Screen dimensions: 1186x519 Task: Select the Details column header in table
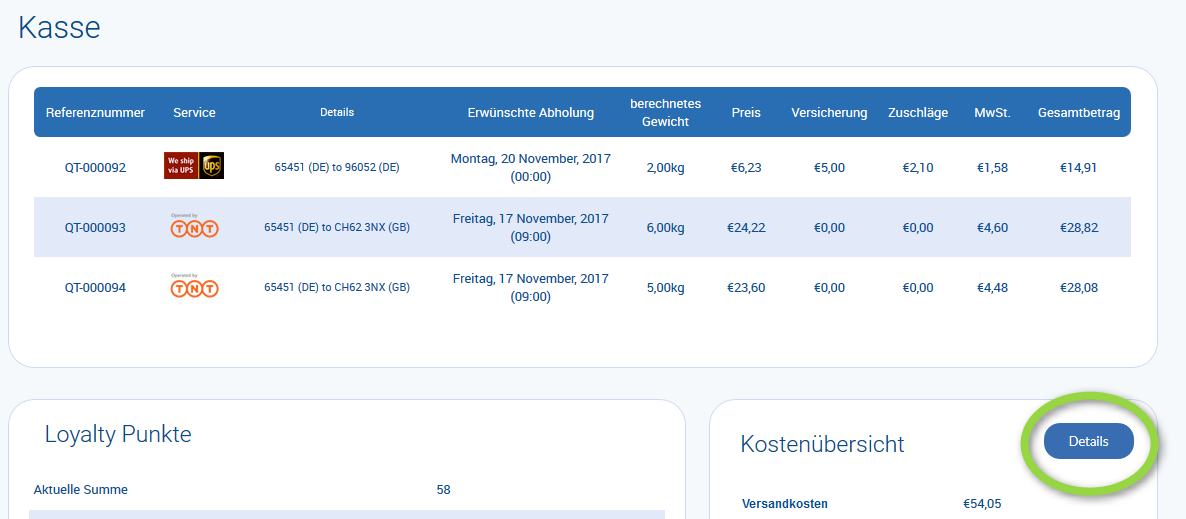pos(337,112)
